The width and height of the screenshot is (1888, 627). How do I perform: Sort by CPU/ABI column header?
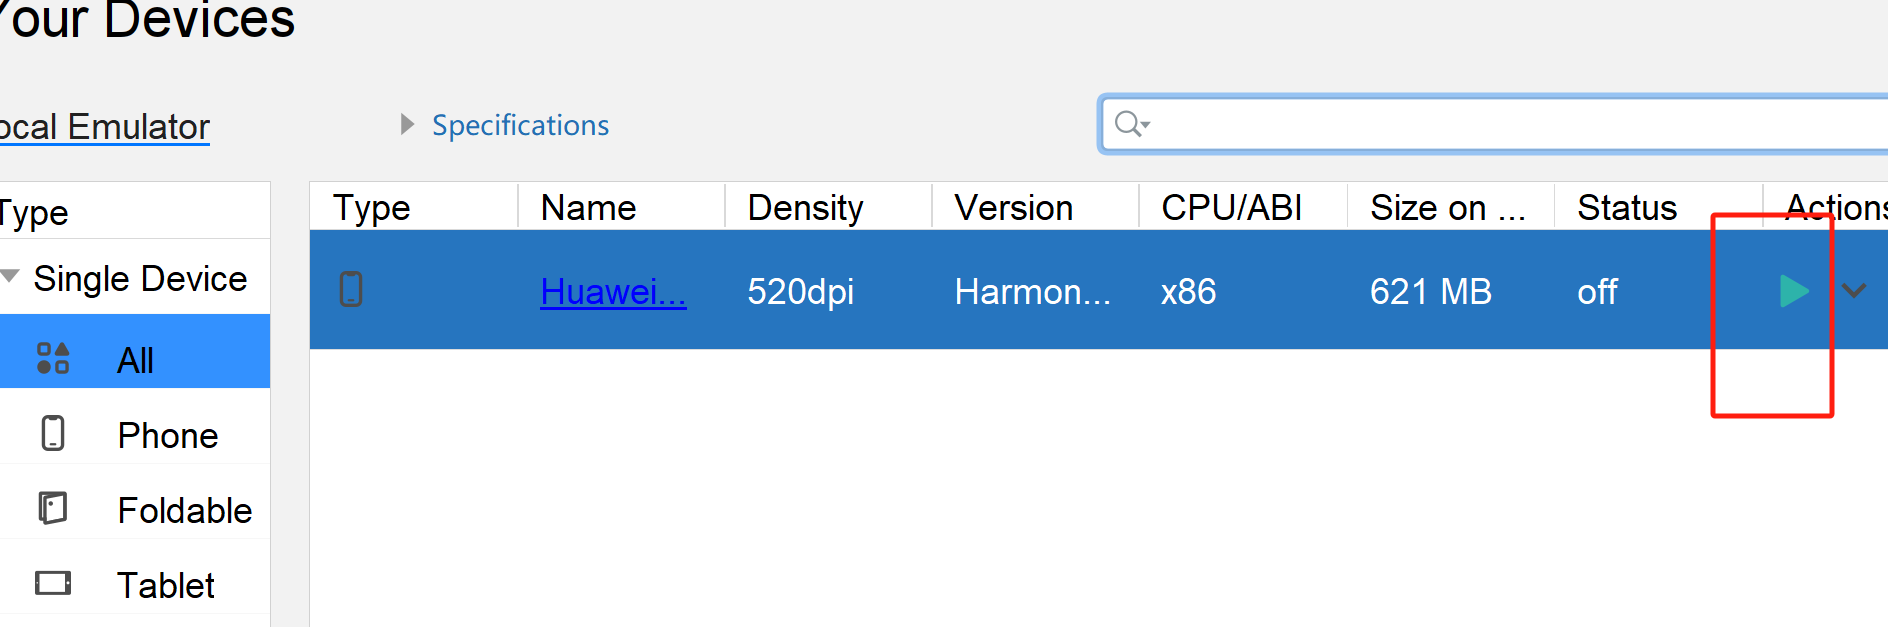1231,208
